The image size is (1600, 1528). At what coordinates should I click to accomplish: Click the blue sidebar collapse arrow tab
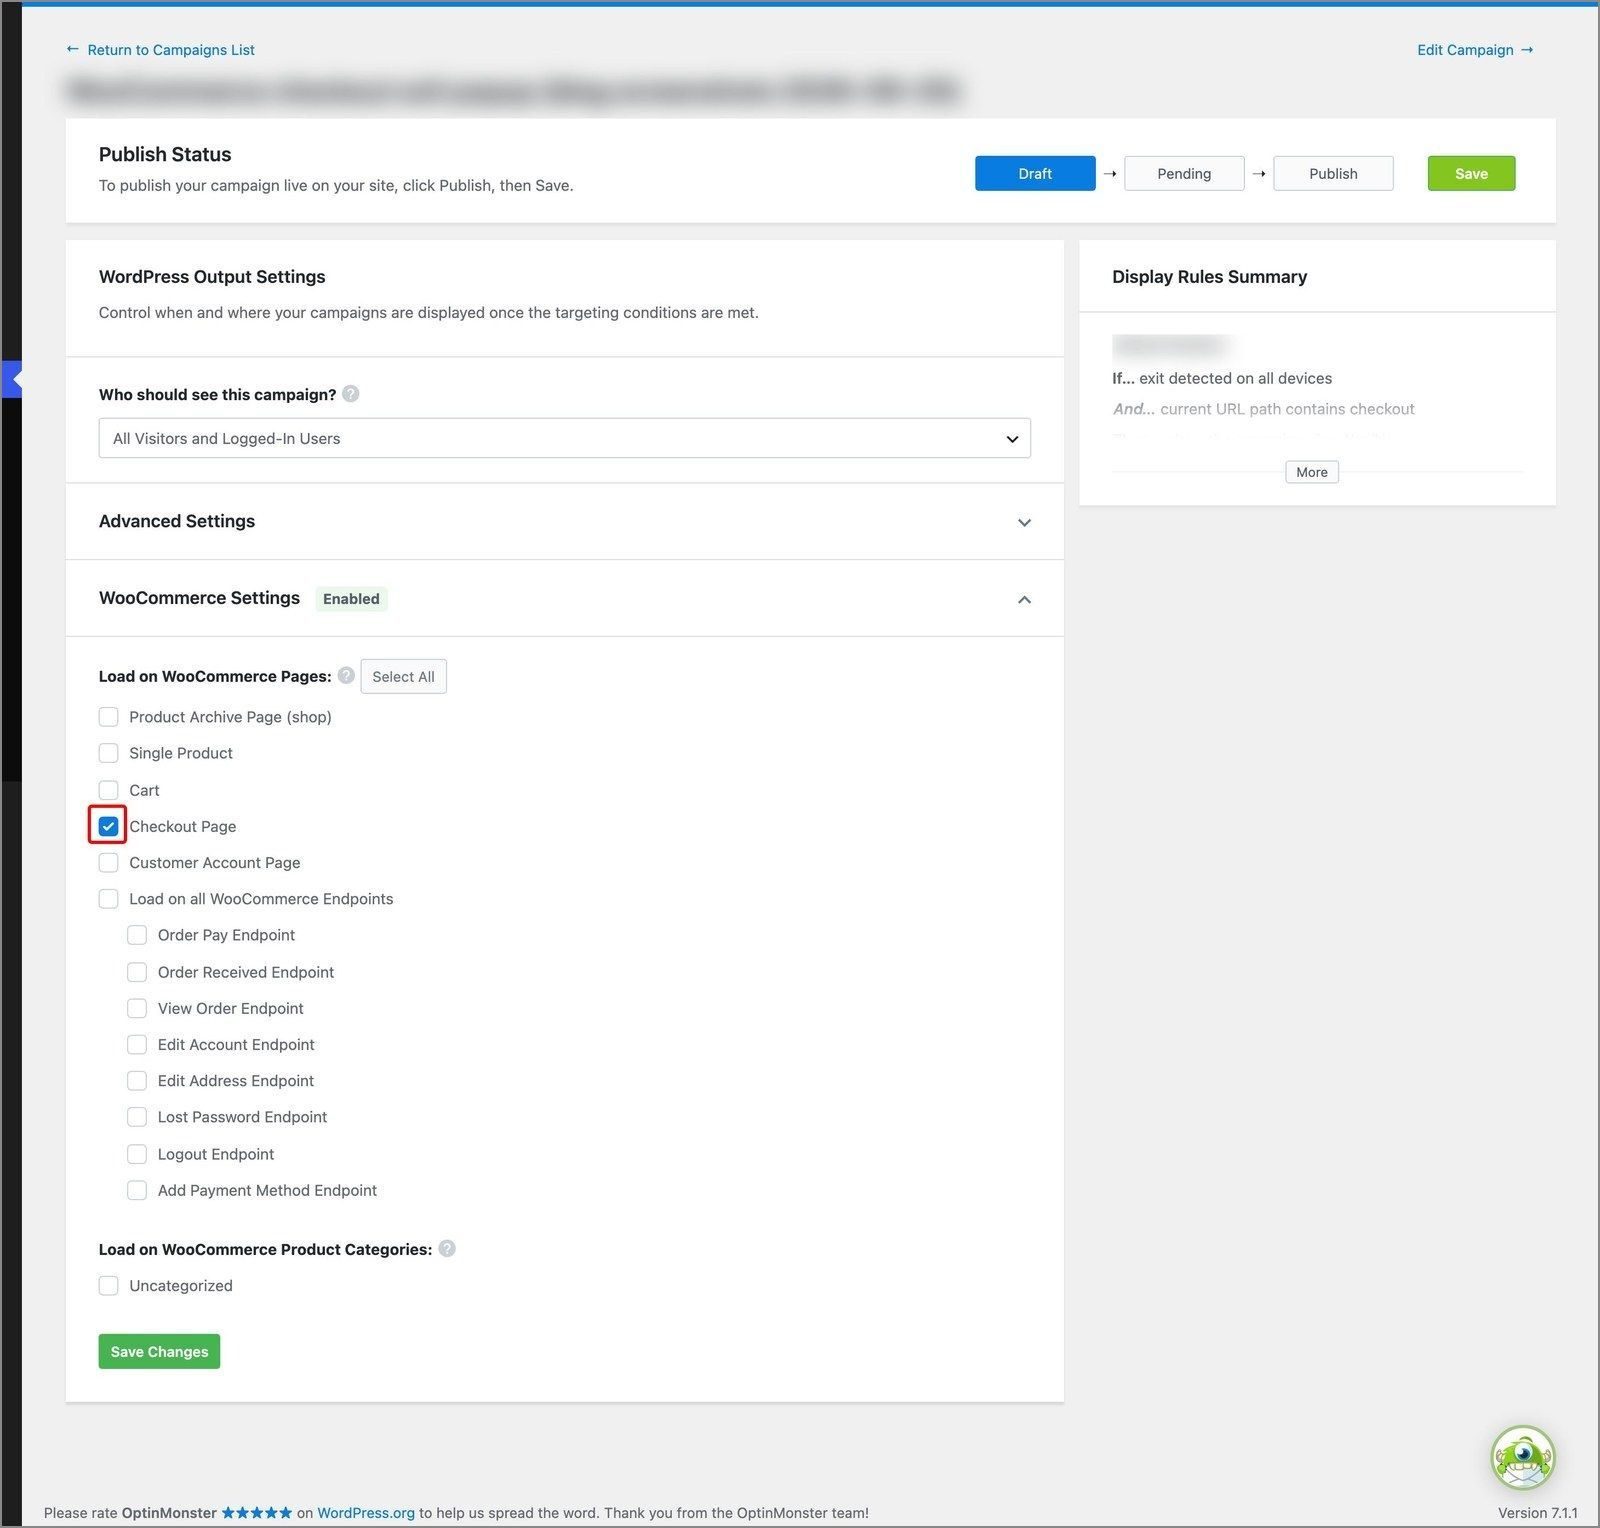11,379
